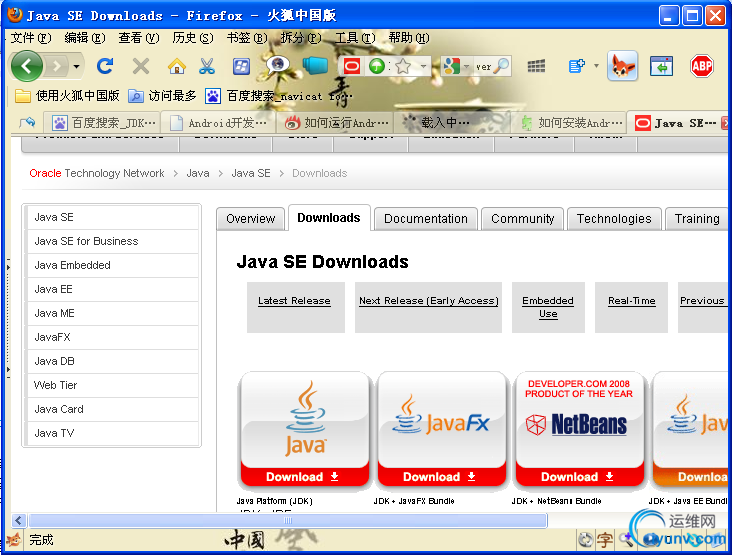Click the forward navigation arrow

point(57,66)
